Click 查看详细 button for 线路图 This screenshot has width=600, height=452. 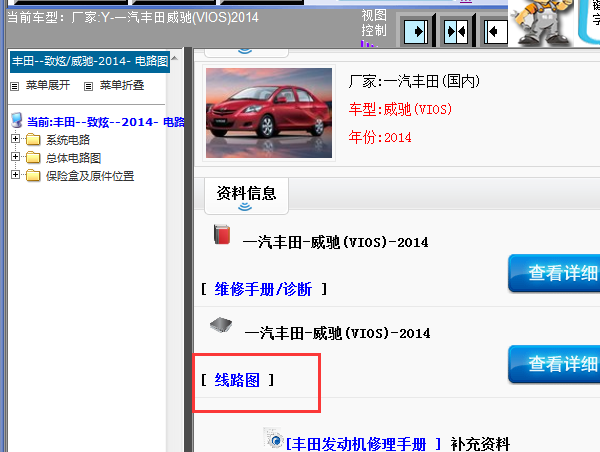[554, 364]
